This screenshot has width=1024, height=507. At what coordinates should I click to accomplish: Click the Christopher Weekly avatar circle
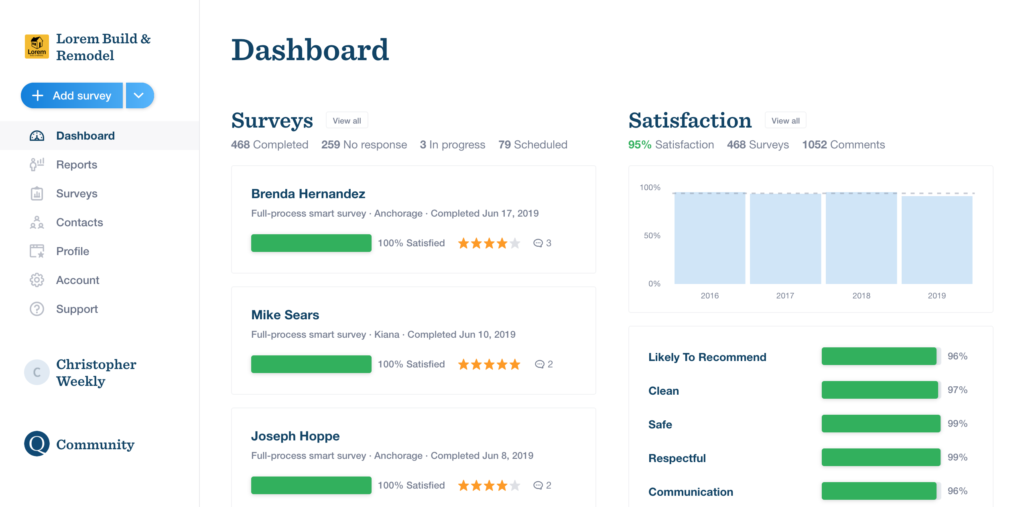point(37,372)
